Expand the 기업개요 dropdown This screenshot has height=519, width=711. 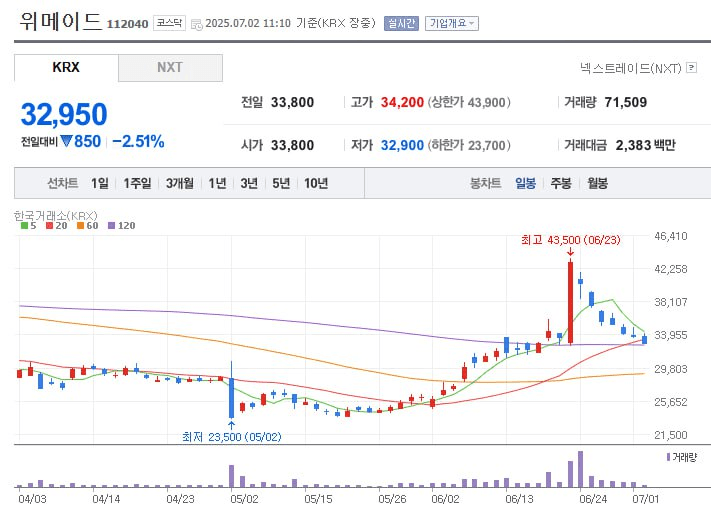point(452,24)
